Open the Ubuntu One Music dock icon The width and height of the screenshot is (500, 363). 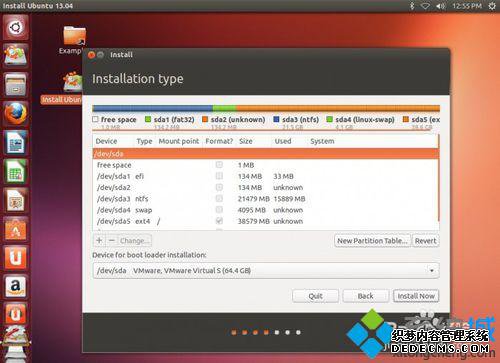(x=16, y=314)
